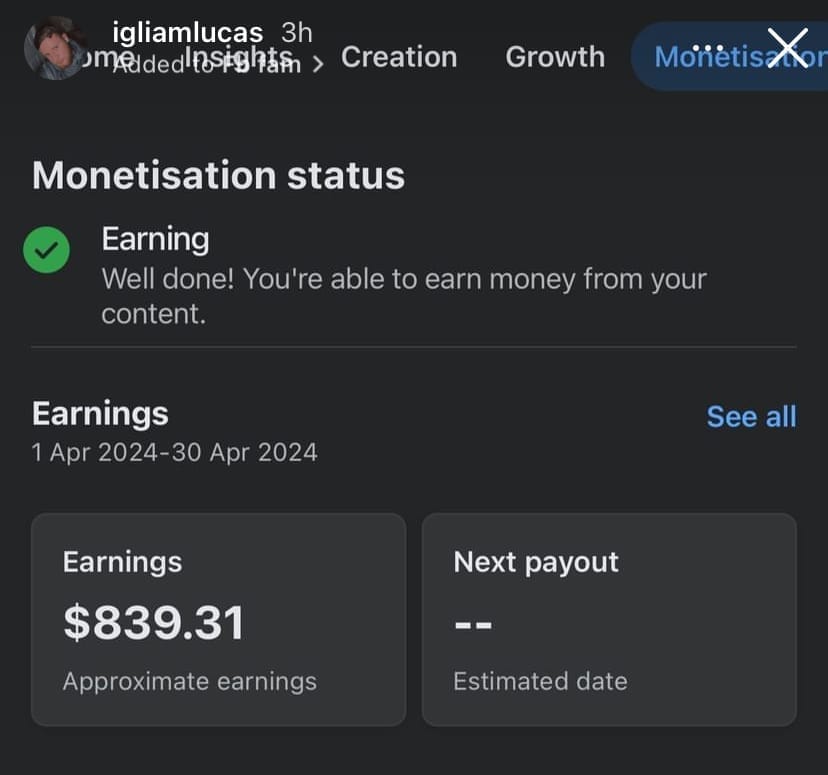Screen dimensions: 828x775
Task: Click the $839.31 earnings amount
Action: pos(153,623)
